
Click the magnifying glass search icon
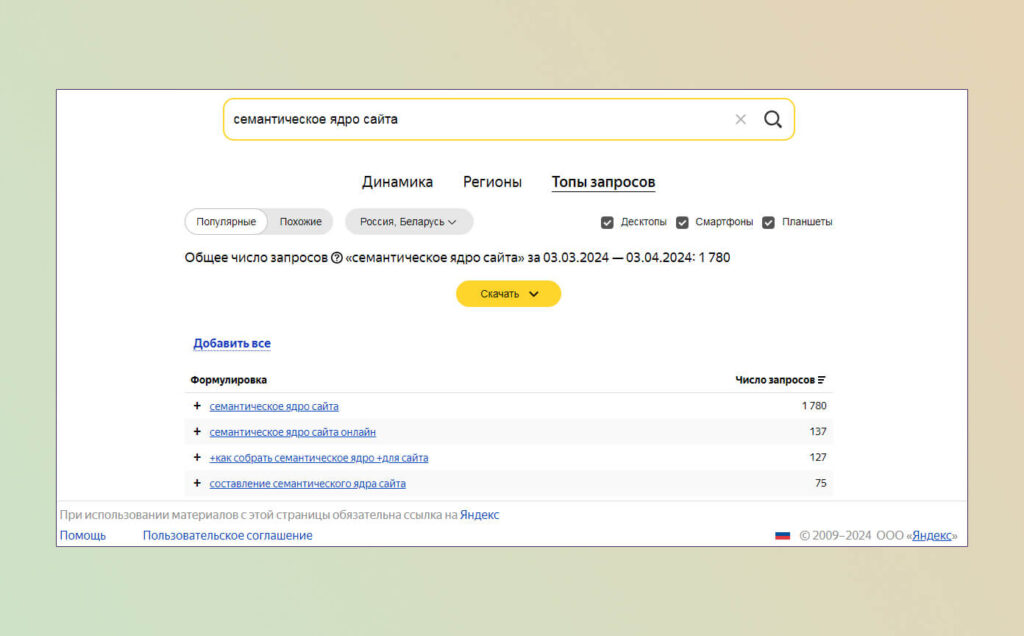(x=773, y=119)
